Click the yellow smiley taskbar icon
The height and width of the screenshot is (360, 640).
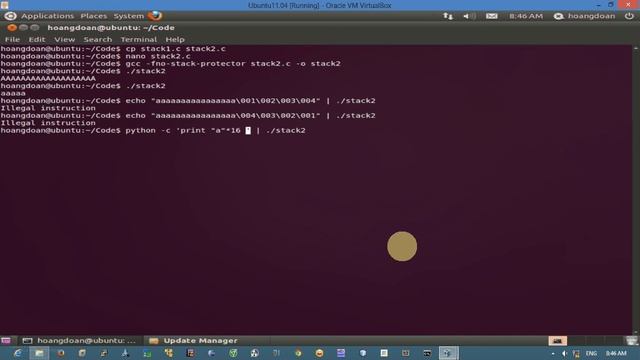(319, 353)
